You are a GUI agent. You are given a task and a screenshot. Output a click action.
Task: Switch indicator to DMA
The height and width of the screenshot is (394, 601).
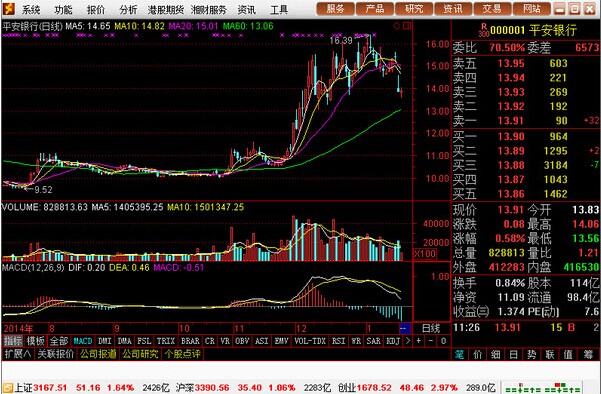click(125, 341)
